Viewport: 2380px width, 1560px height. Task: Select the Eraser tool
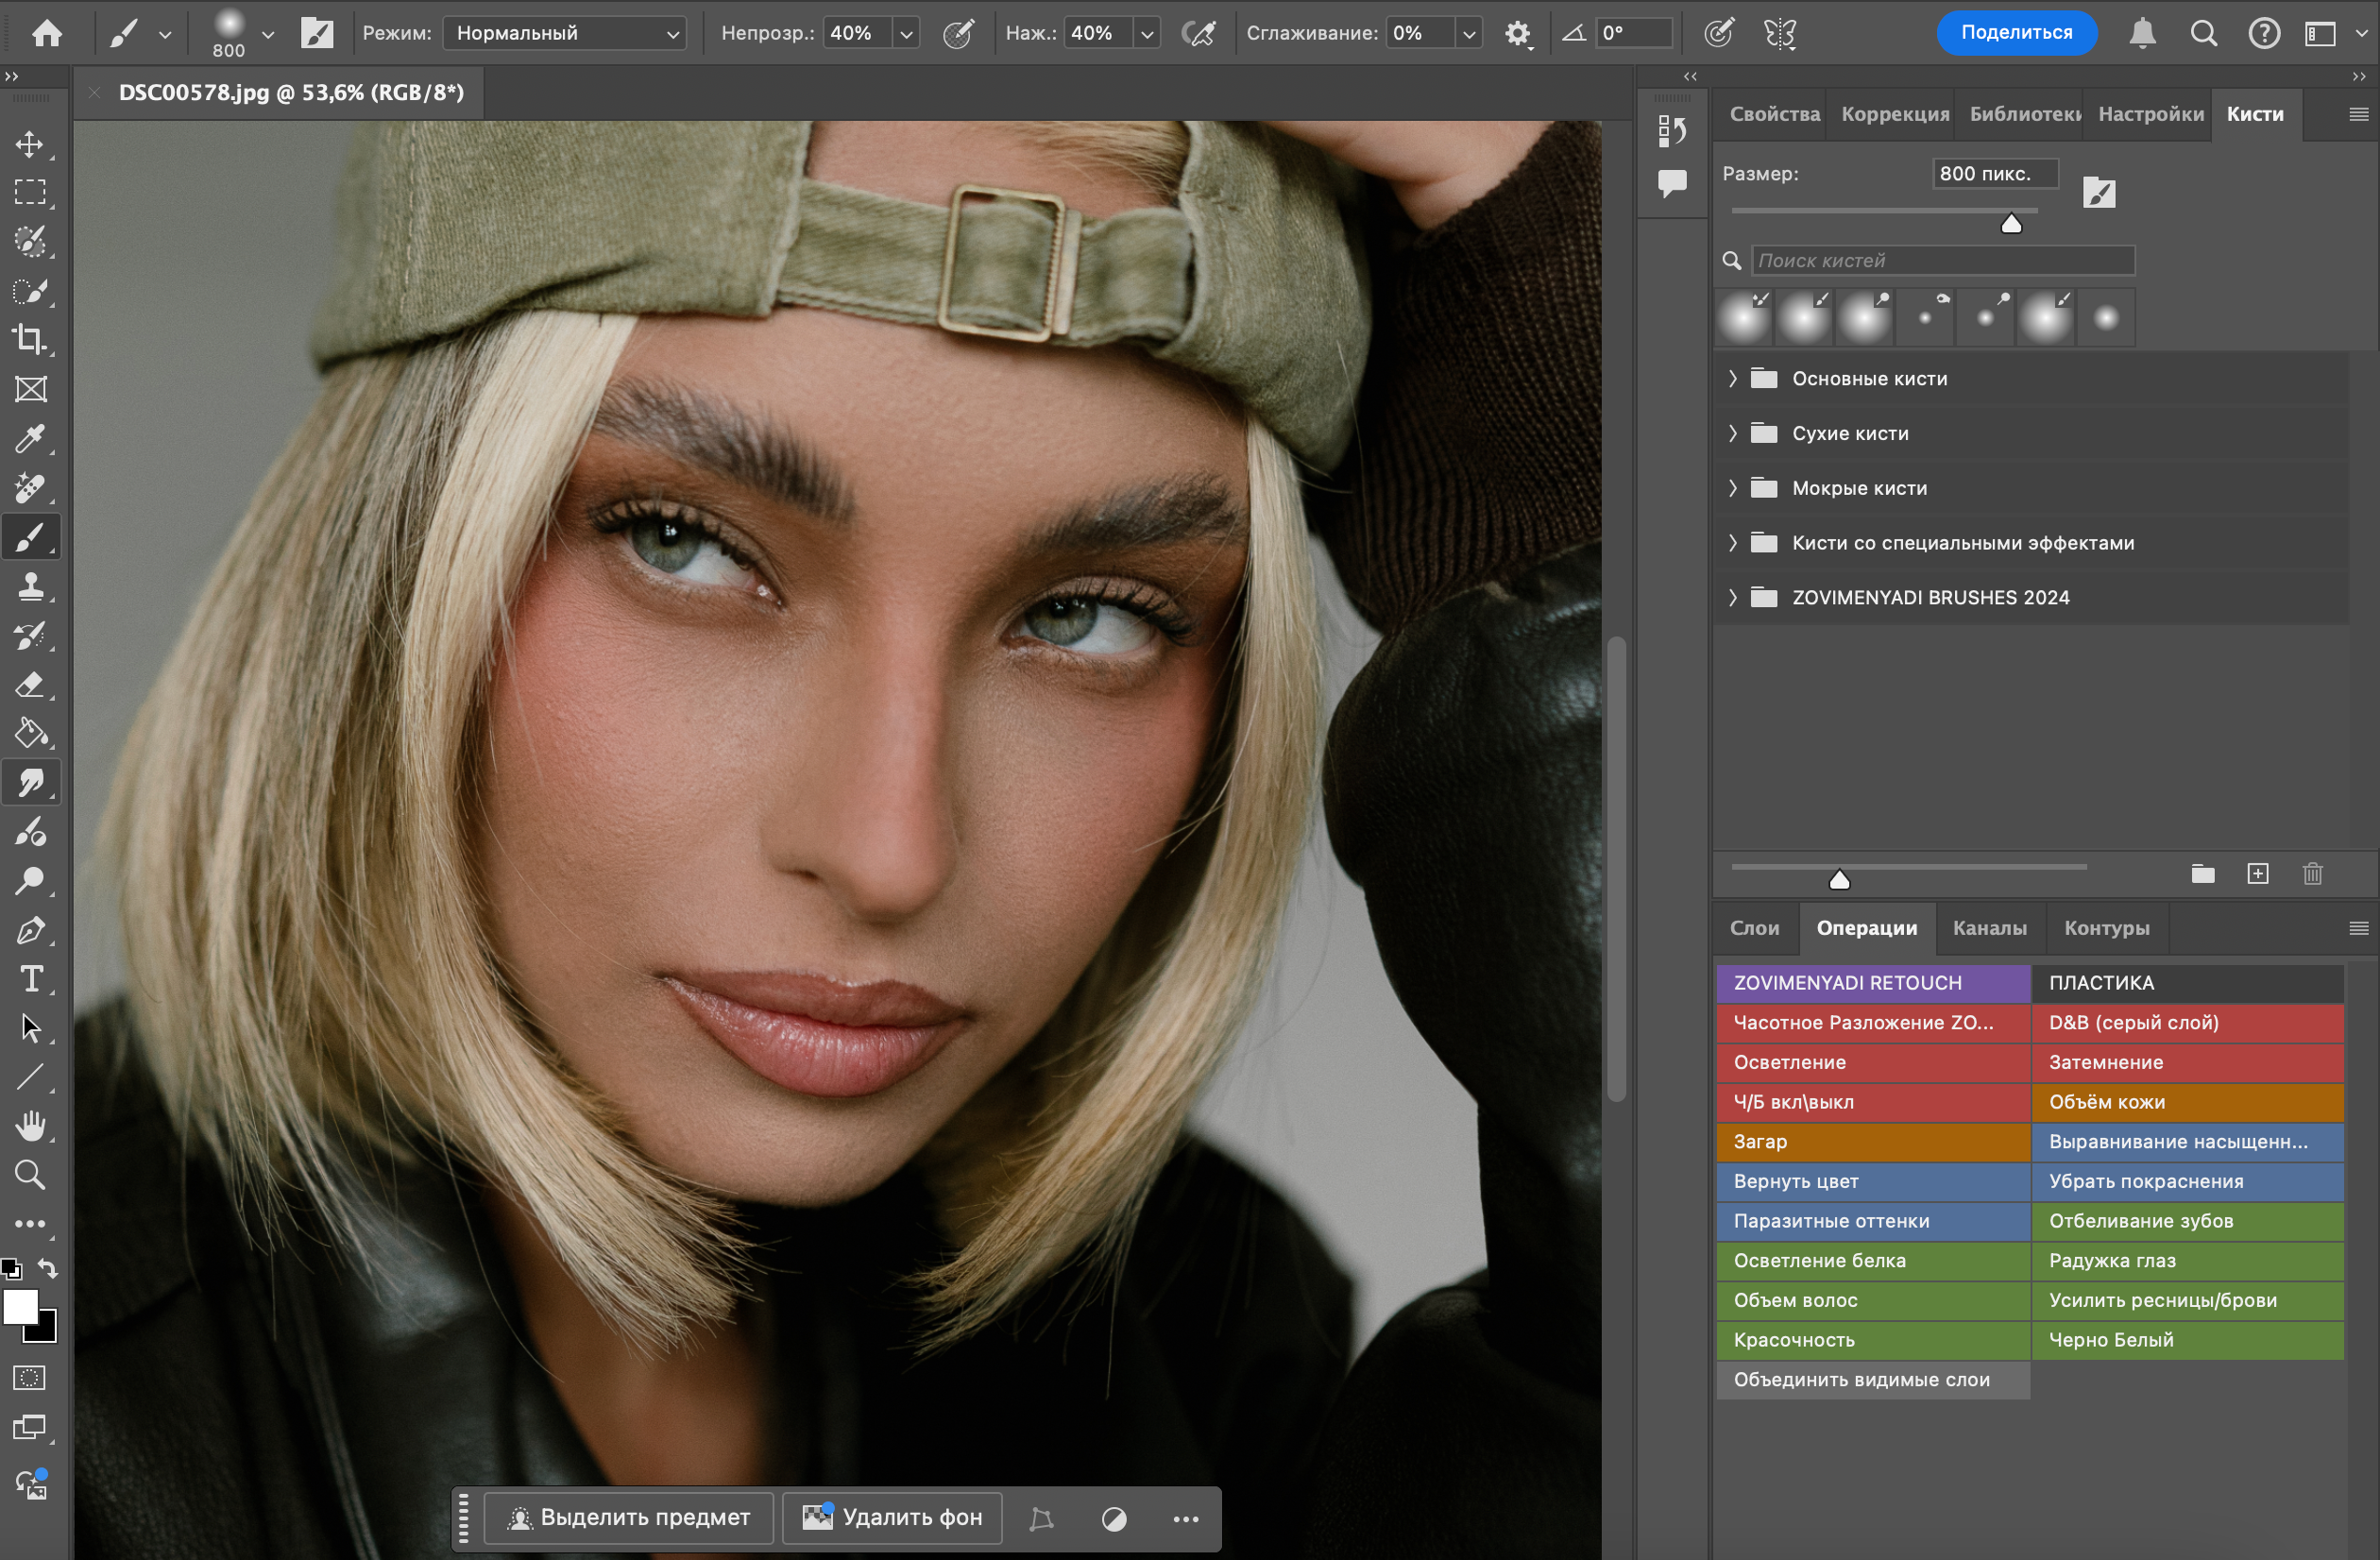pos(30,685)
